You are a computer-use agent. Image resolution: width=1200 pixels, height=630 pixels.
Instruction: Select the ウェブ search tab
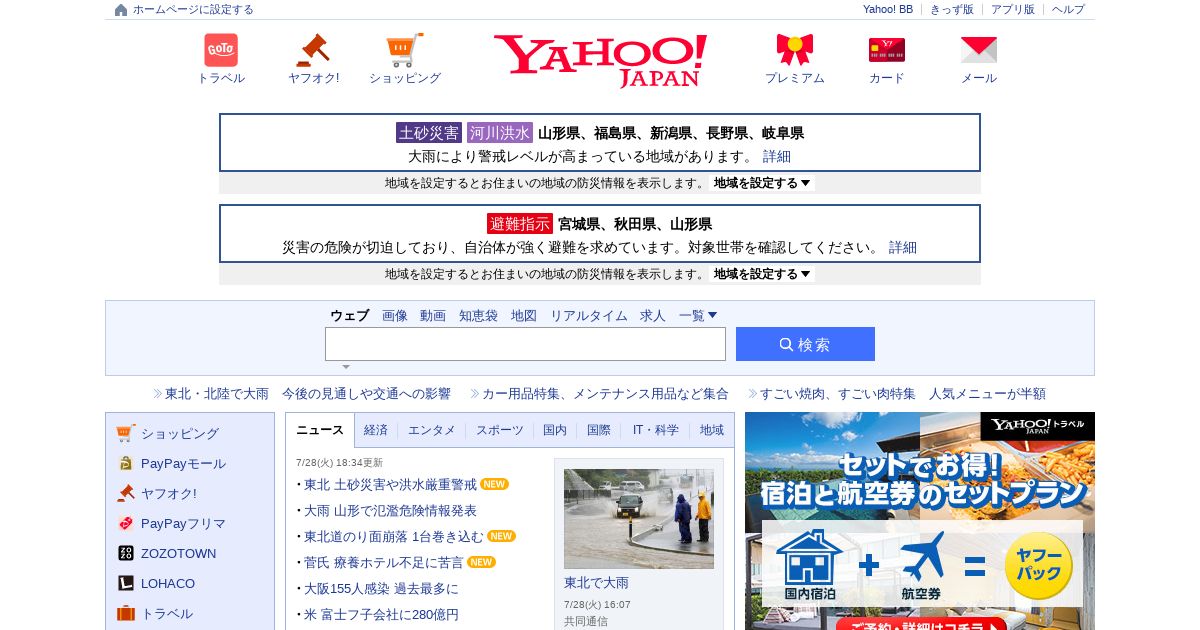[350, 315]
